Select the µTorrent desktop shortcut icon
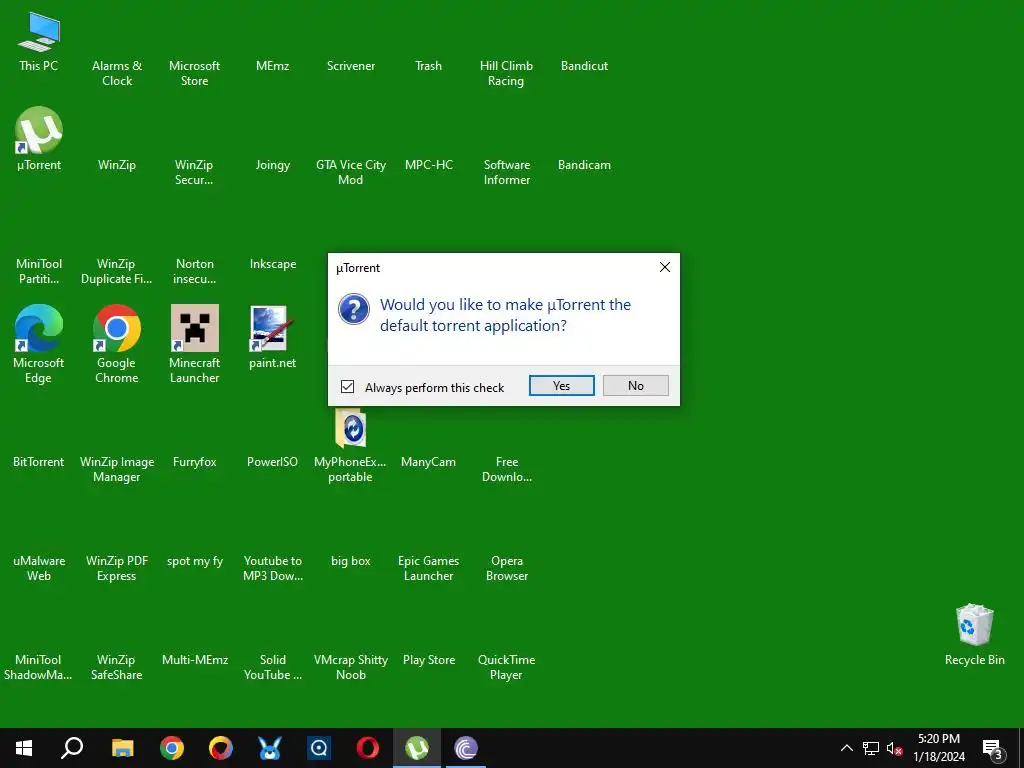This screenshot has width=1024, height=768. [39, 131]
